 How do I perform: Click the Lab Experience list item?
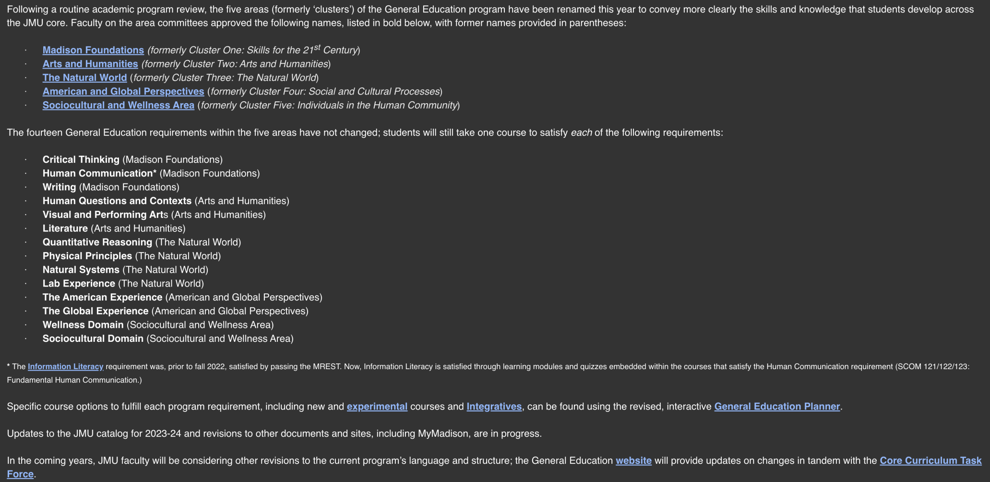click(x=78, y=284)
